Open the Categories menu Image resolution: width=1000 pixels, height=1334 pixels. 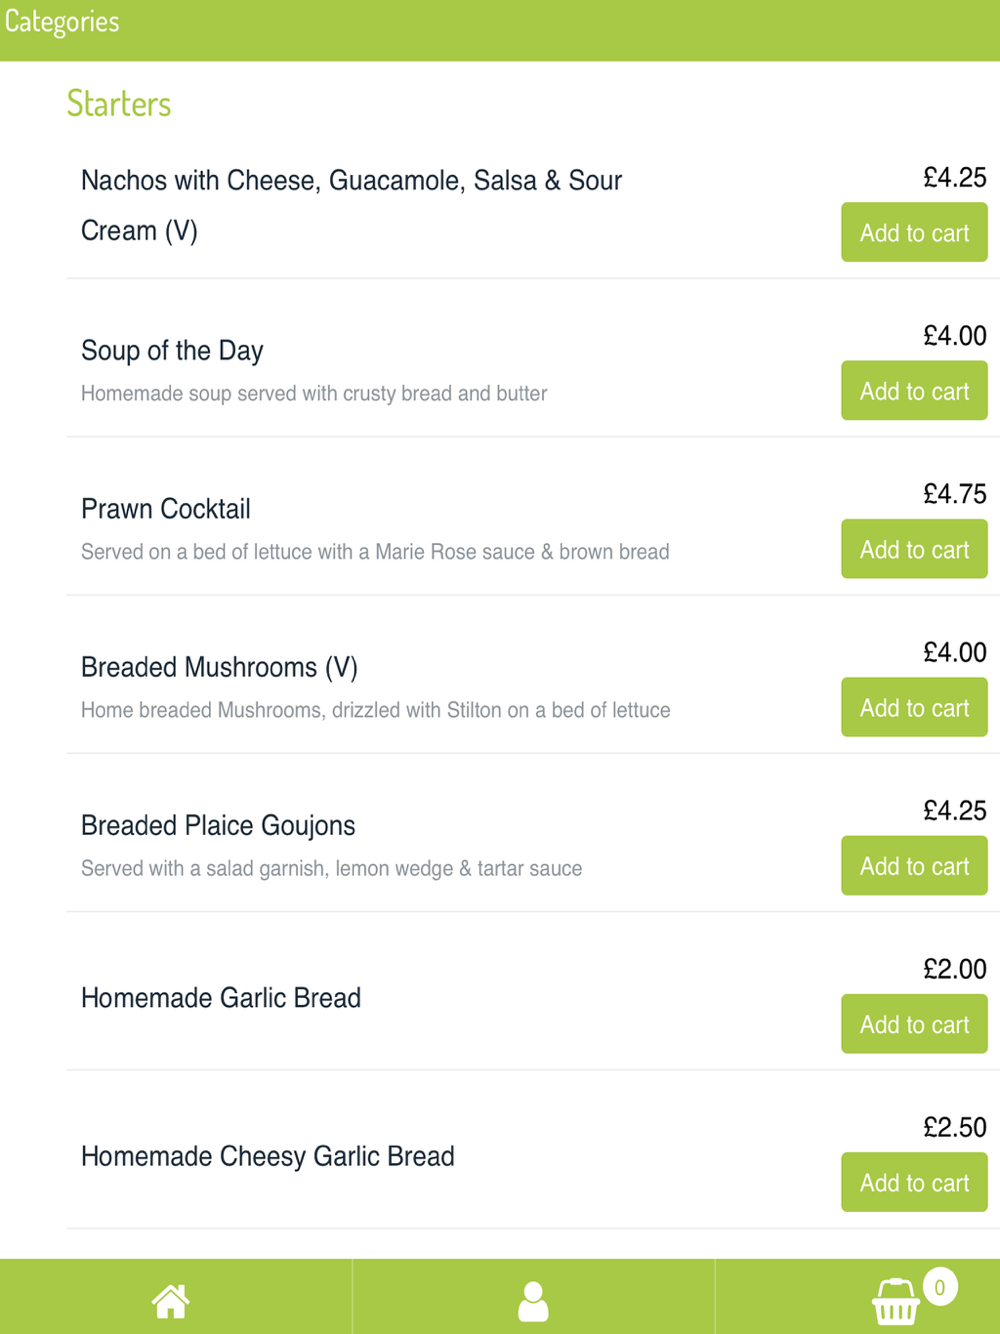point(62,22)
